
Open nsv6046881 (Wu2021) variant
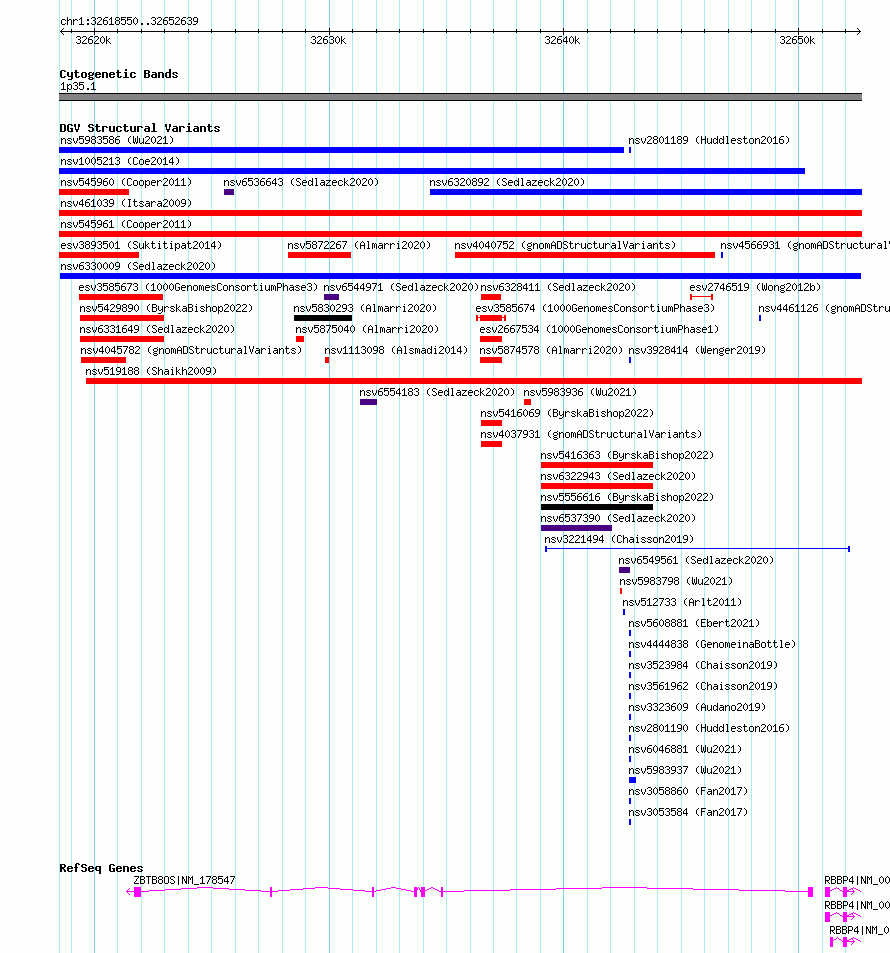(x=685, y=749)
